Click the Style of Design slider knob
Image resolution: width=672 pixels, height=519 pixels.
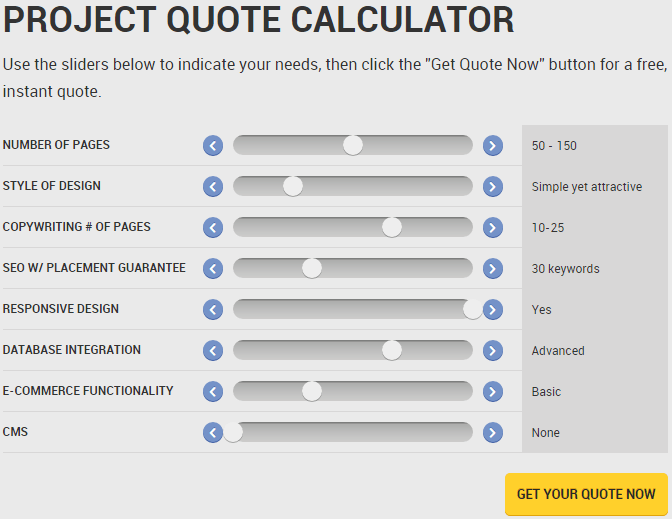(x=292, y=186)
